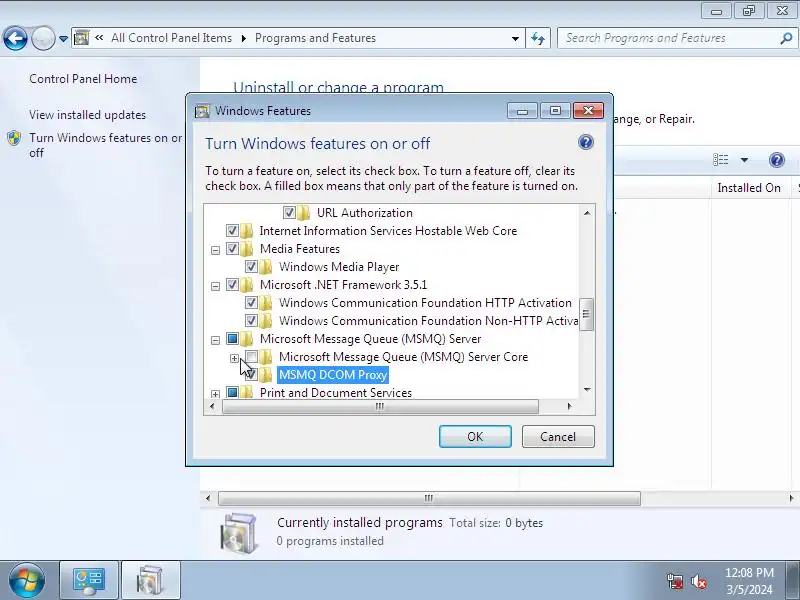The height and width of the screenshot is (600, 800).
Task: Click the features list scroll down arrow
Action: (587, 390)
